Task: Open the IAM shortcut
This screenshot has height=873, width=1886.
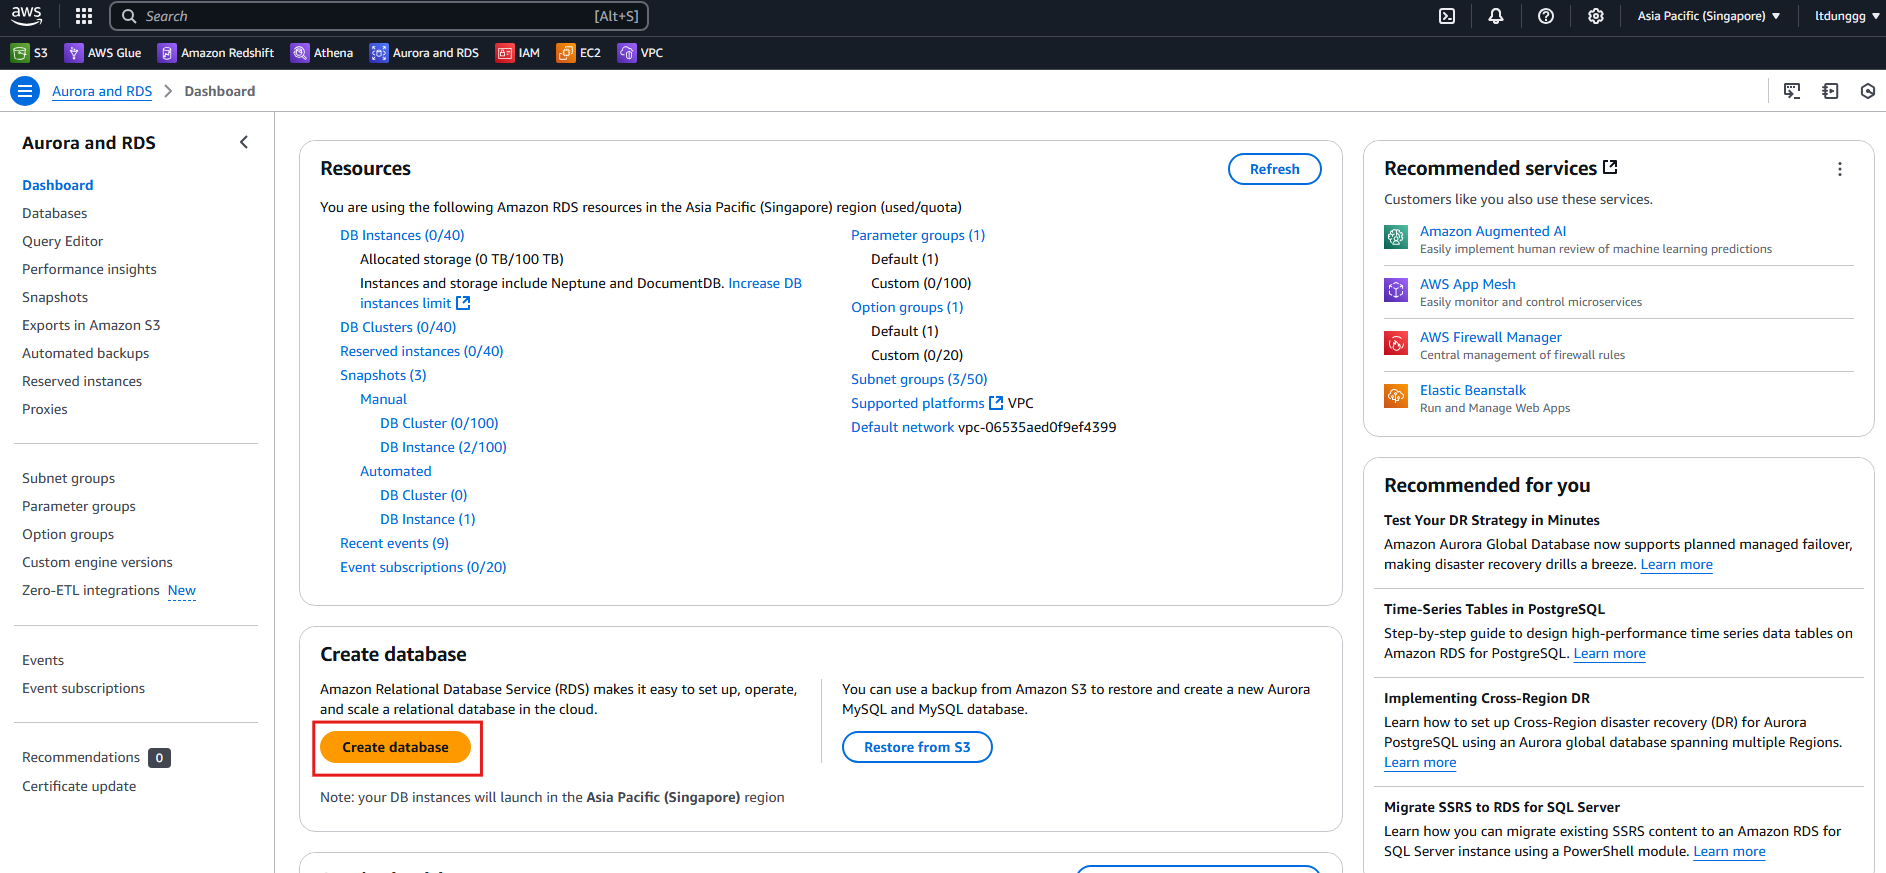Action: 518,53
